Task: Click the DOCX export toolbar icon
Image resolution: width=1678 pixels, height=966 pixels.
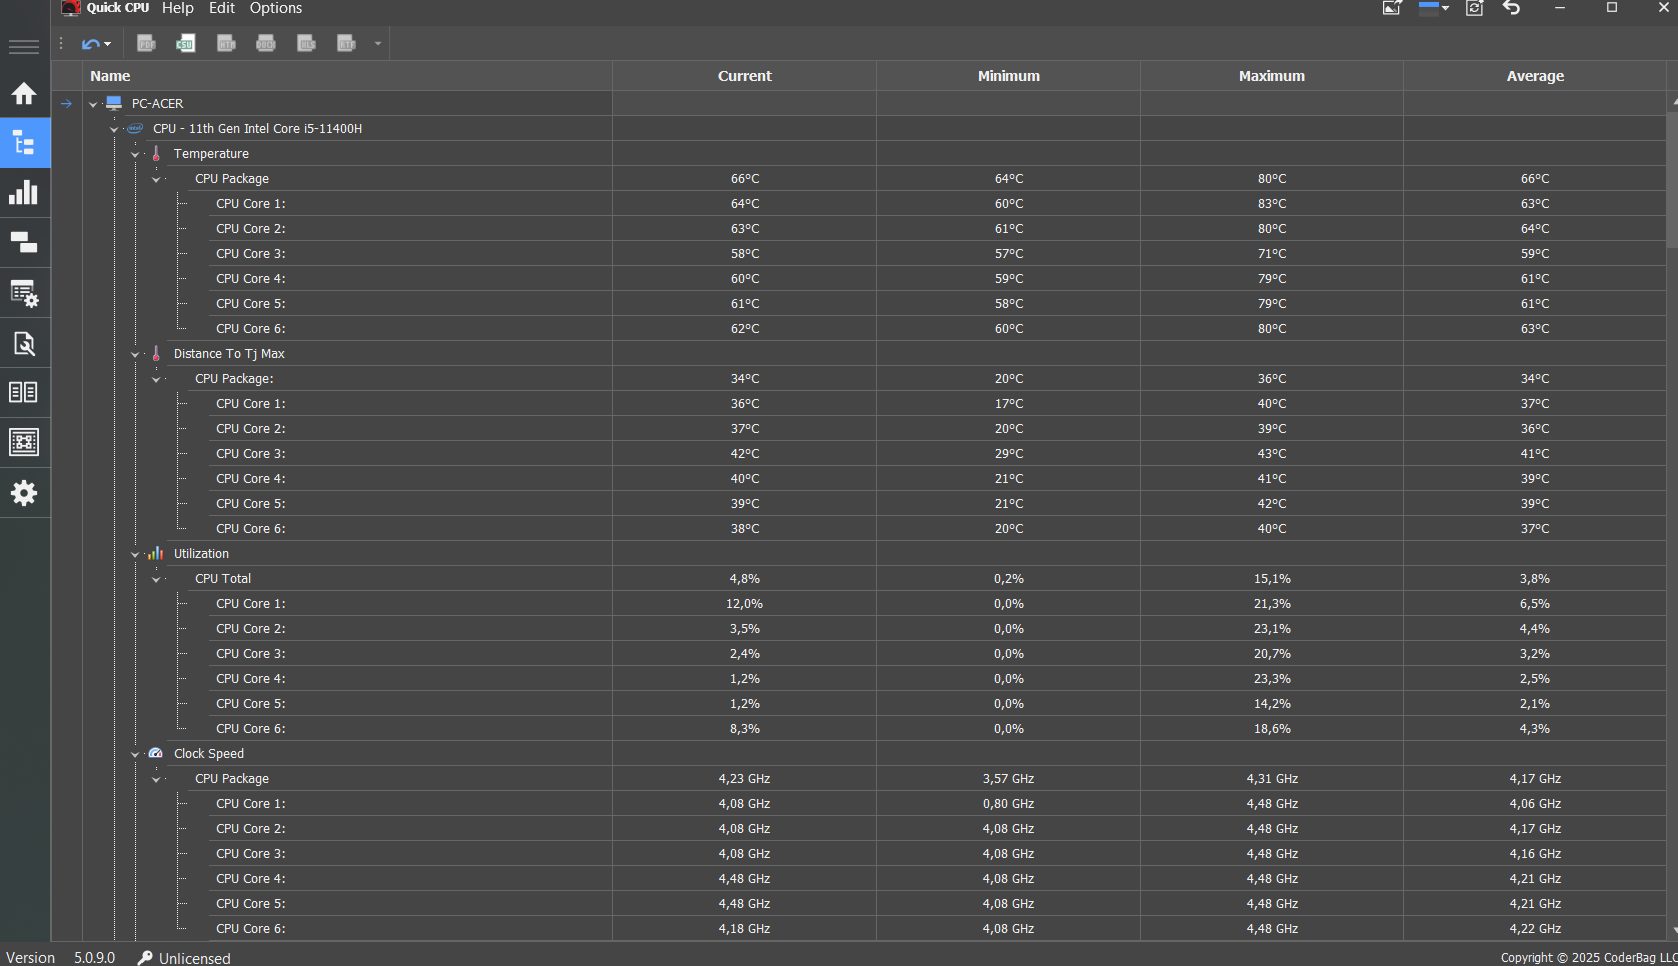Action: pos(266,43)
